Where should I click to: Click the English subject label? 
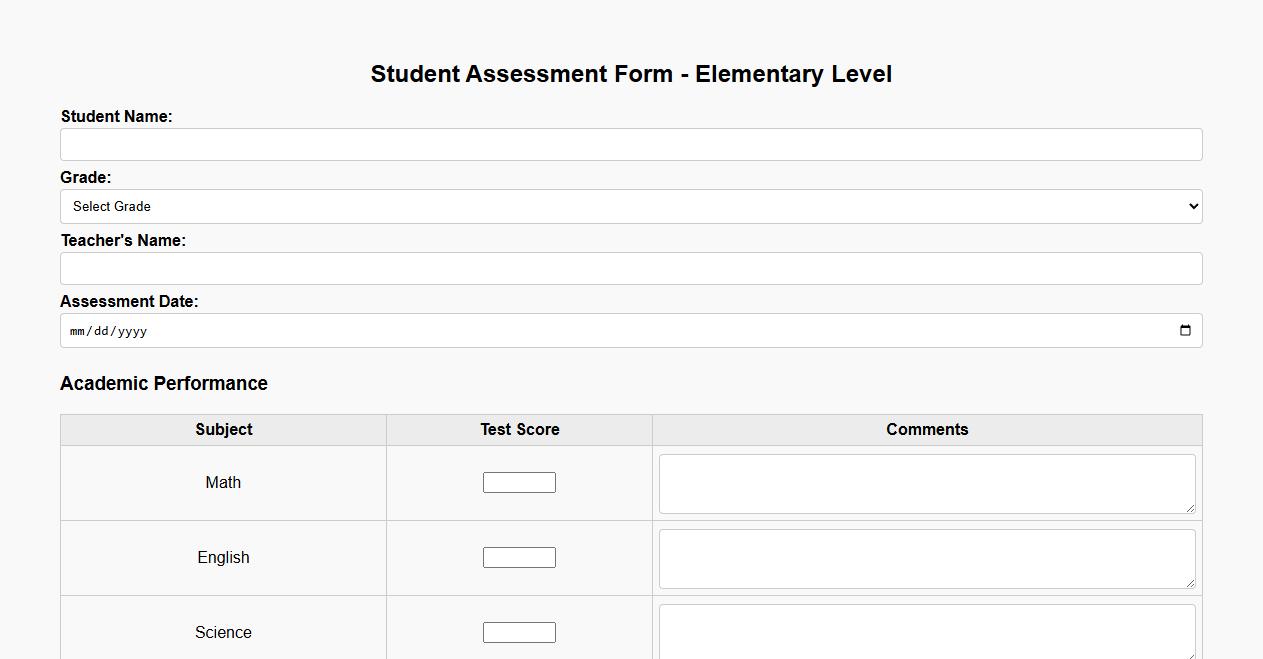[x=223, y=556]
